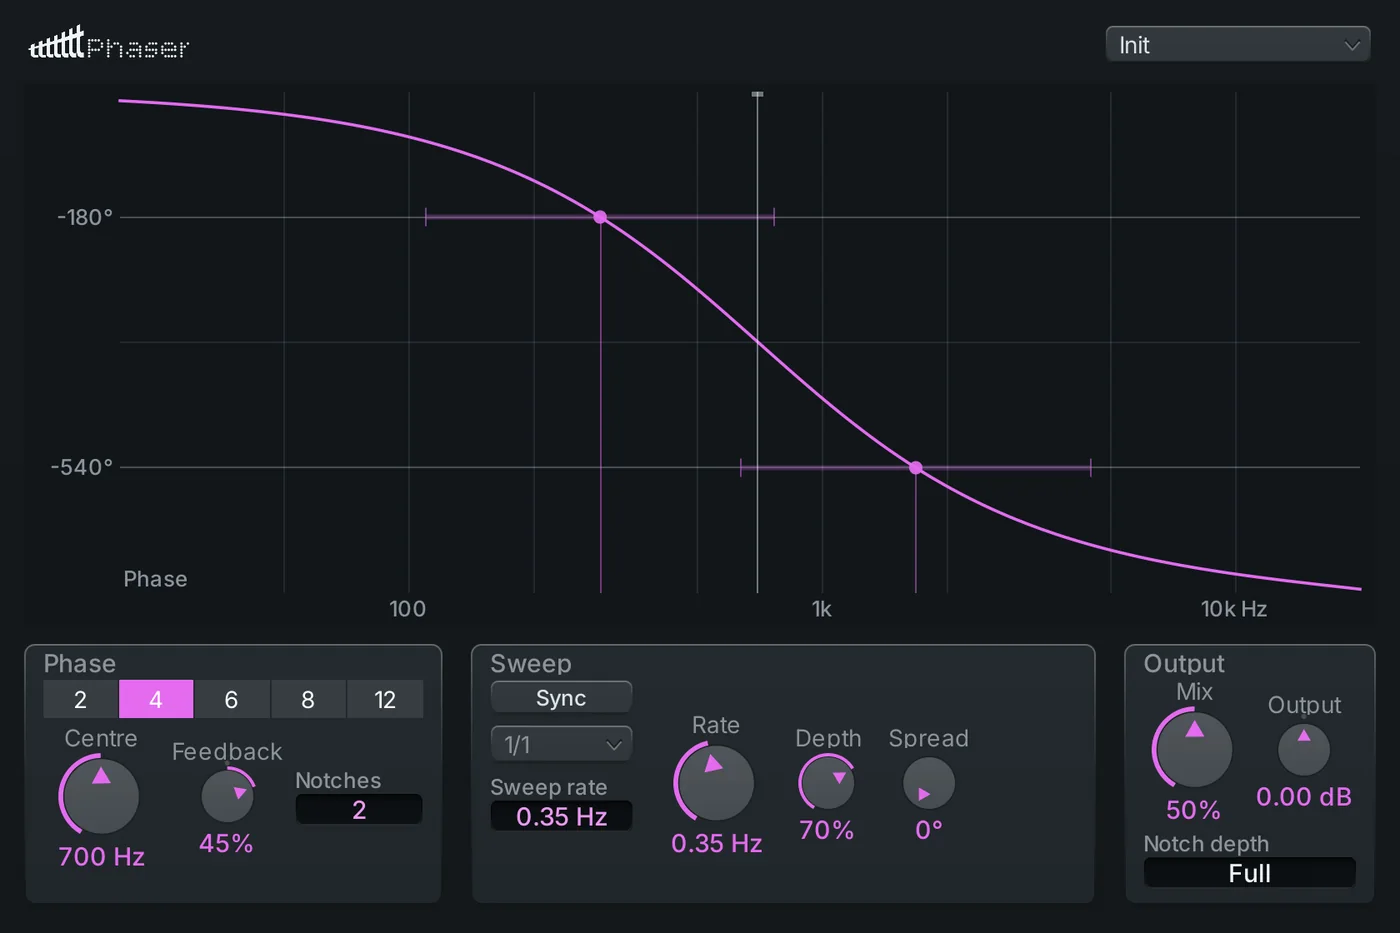The image size is (1400, 933).
Task: Select 12 phase stages
Action: [x=385, y=699]
